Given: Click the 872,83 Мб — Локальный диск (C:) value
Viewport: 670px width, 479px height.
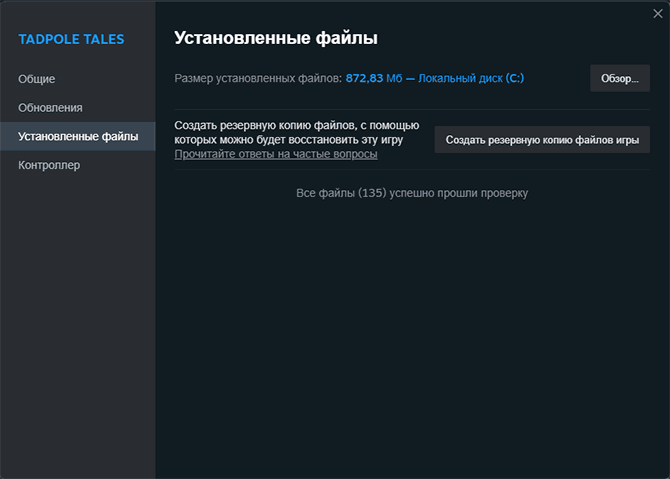Looking at the screenshot, I should point(435,78).
